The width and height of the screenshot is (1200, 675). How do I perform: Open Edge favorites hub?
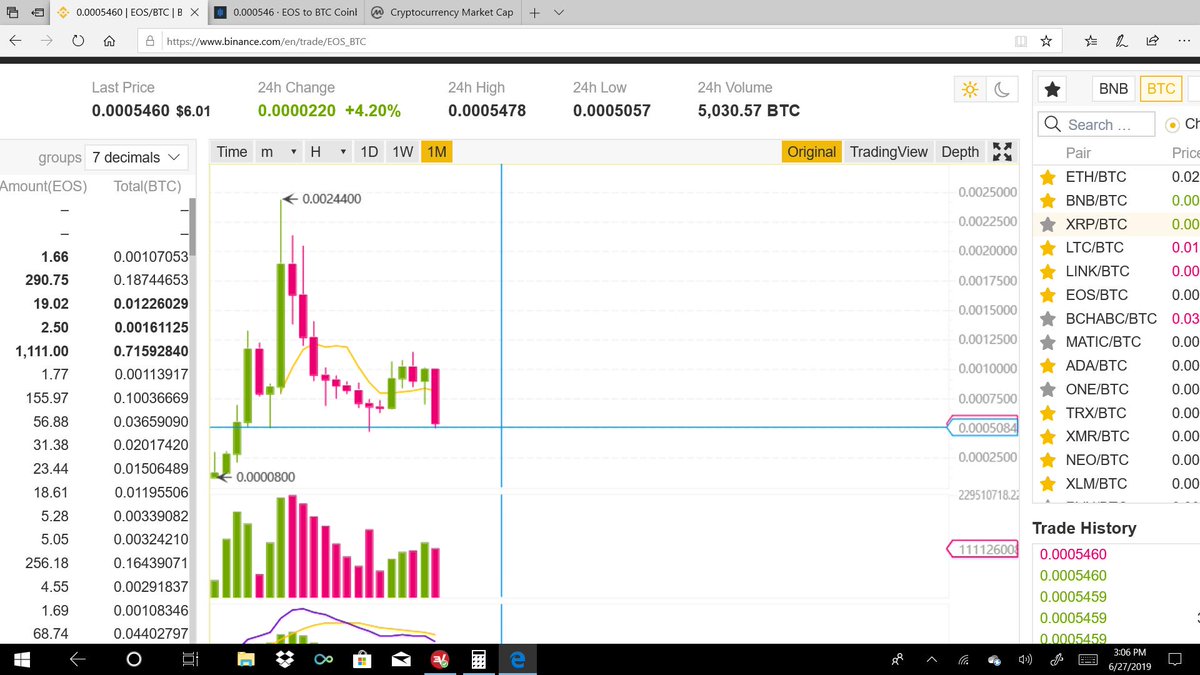(x=1091, y=42)
